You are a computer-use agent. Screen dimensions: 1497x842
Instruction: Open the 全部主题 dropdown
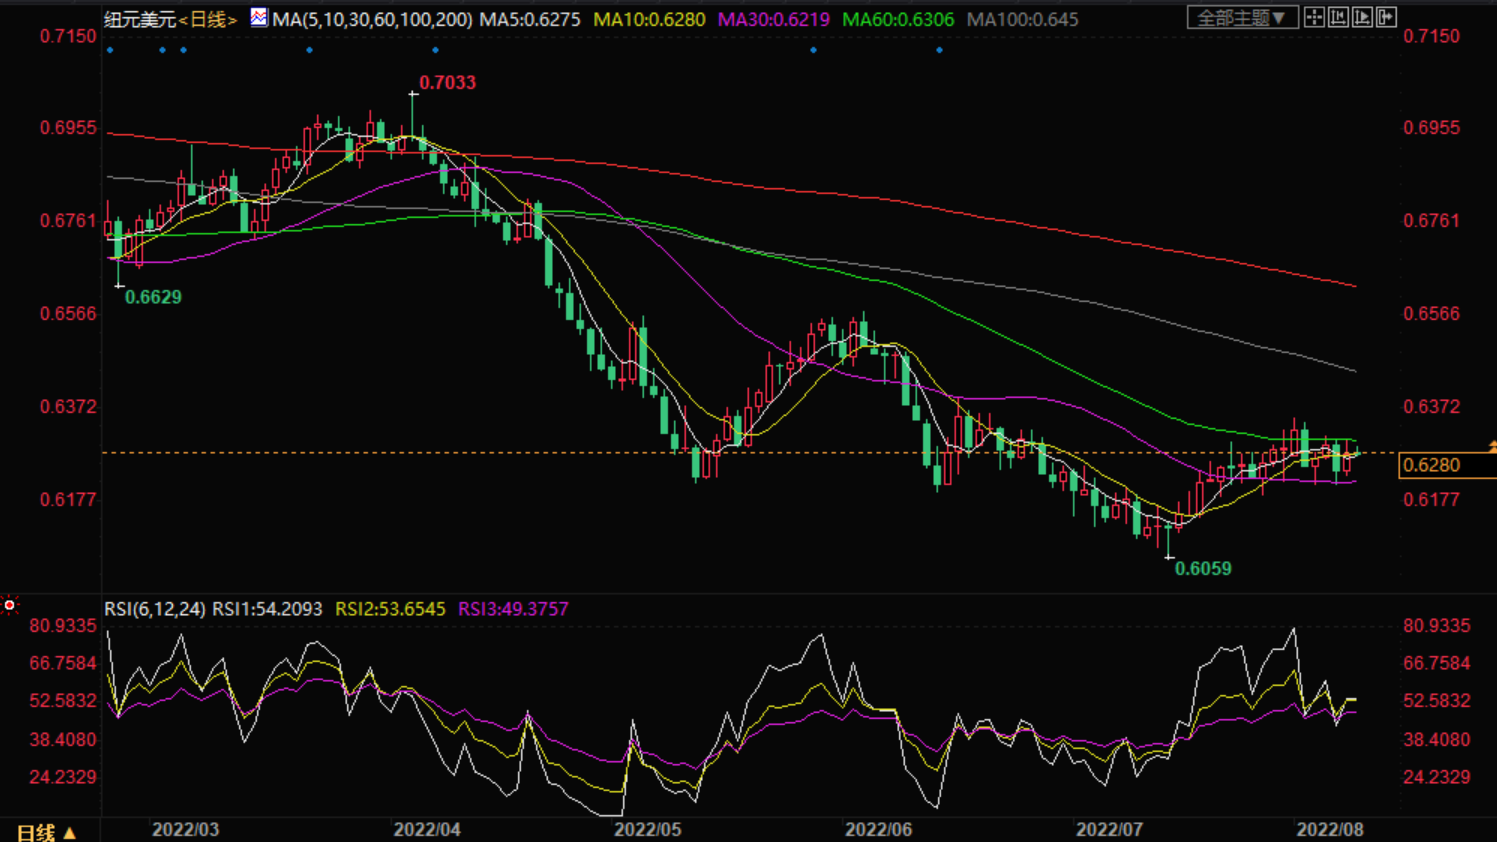pos(1242,18)
